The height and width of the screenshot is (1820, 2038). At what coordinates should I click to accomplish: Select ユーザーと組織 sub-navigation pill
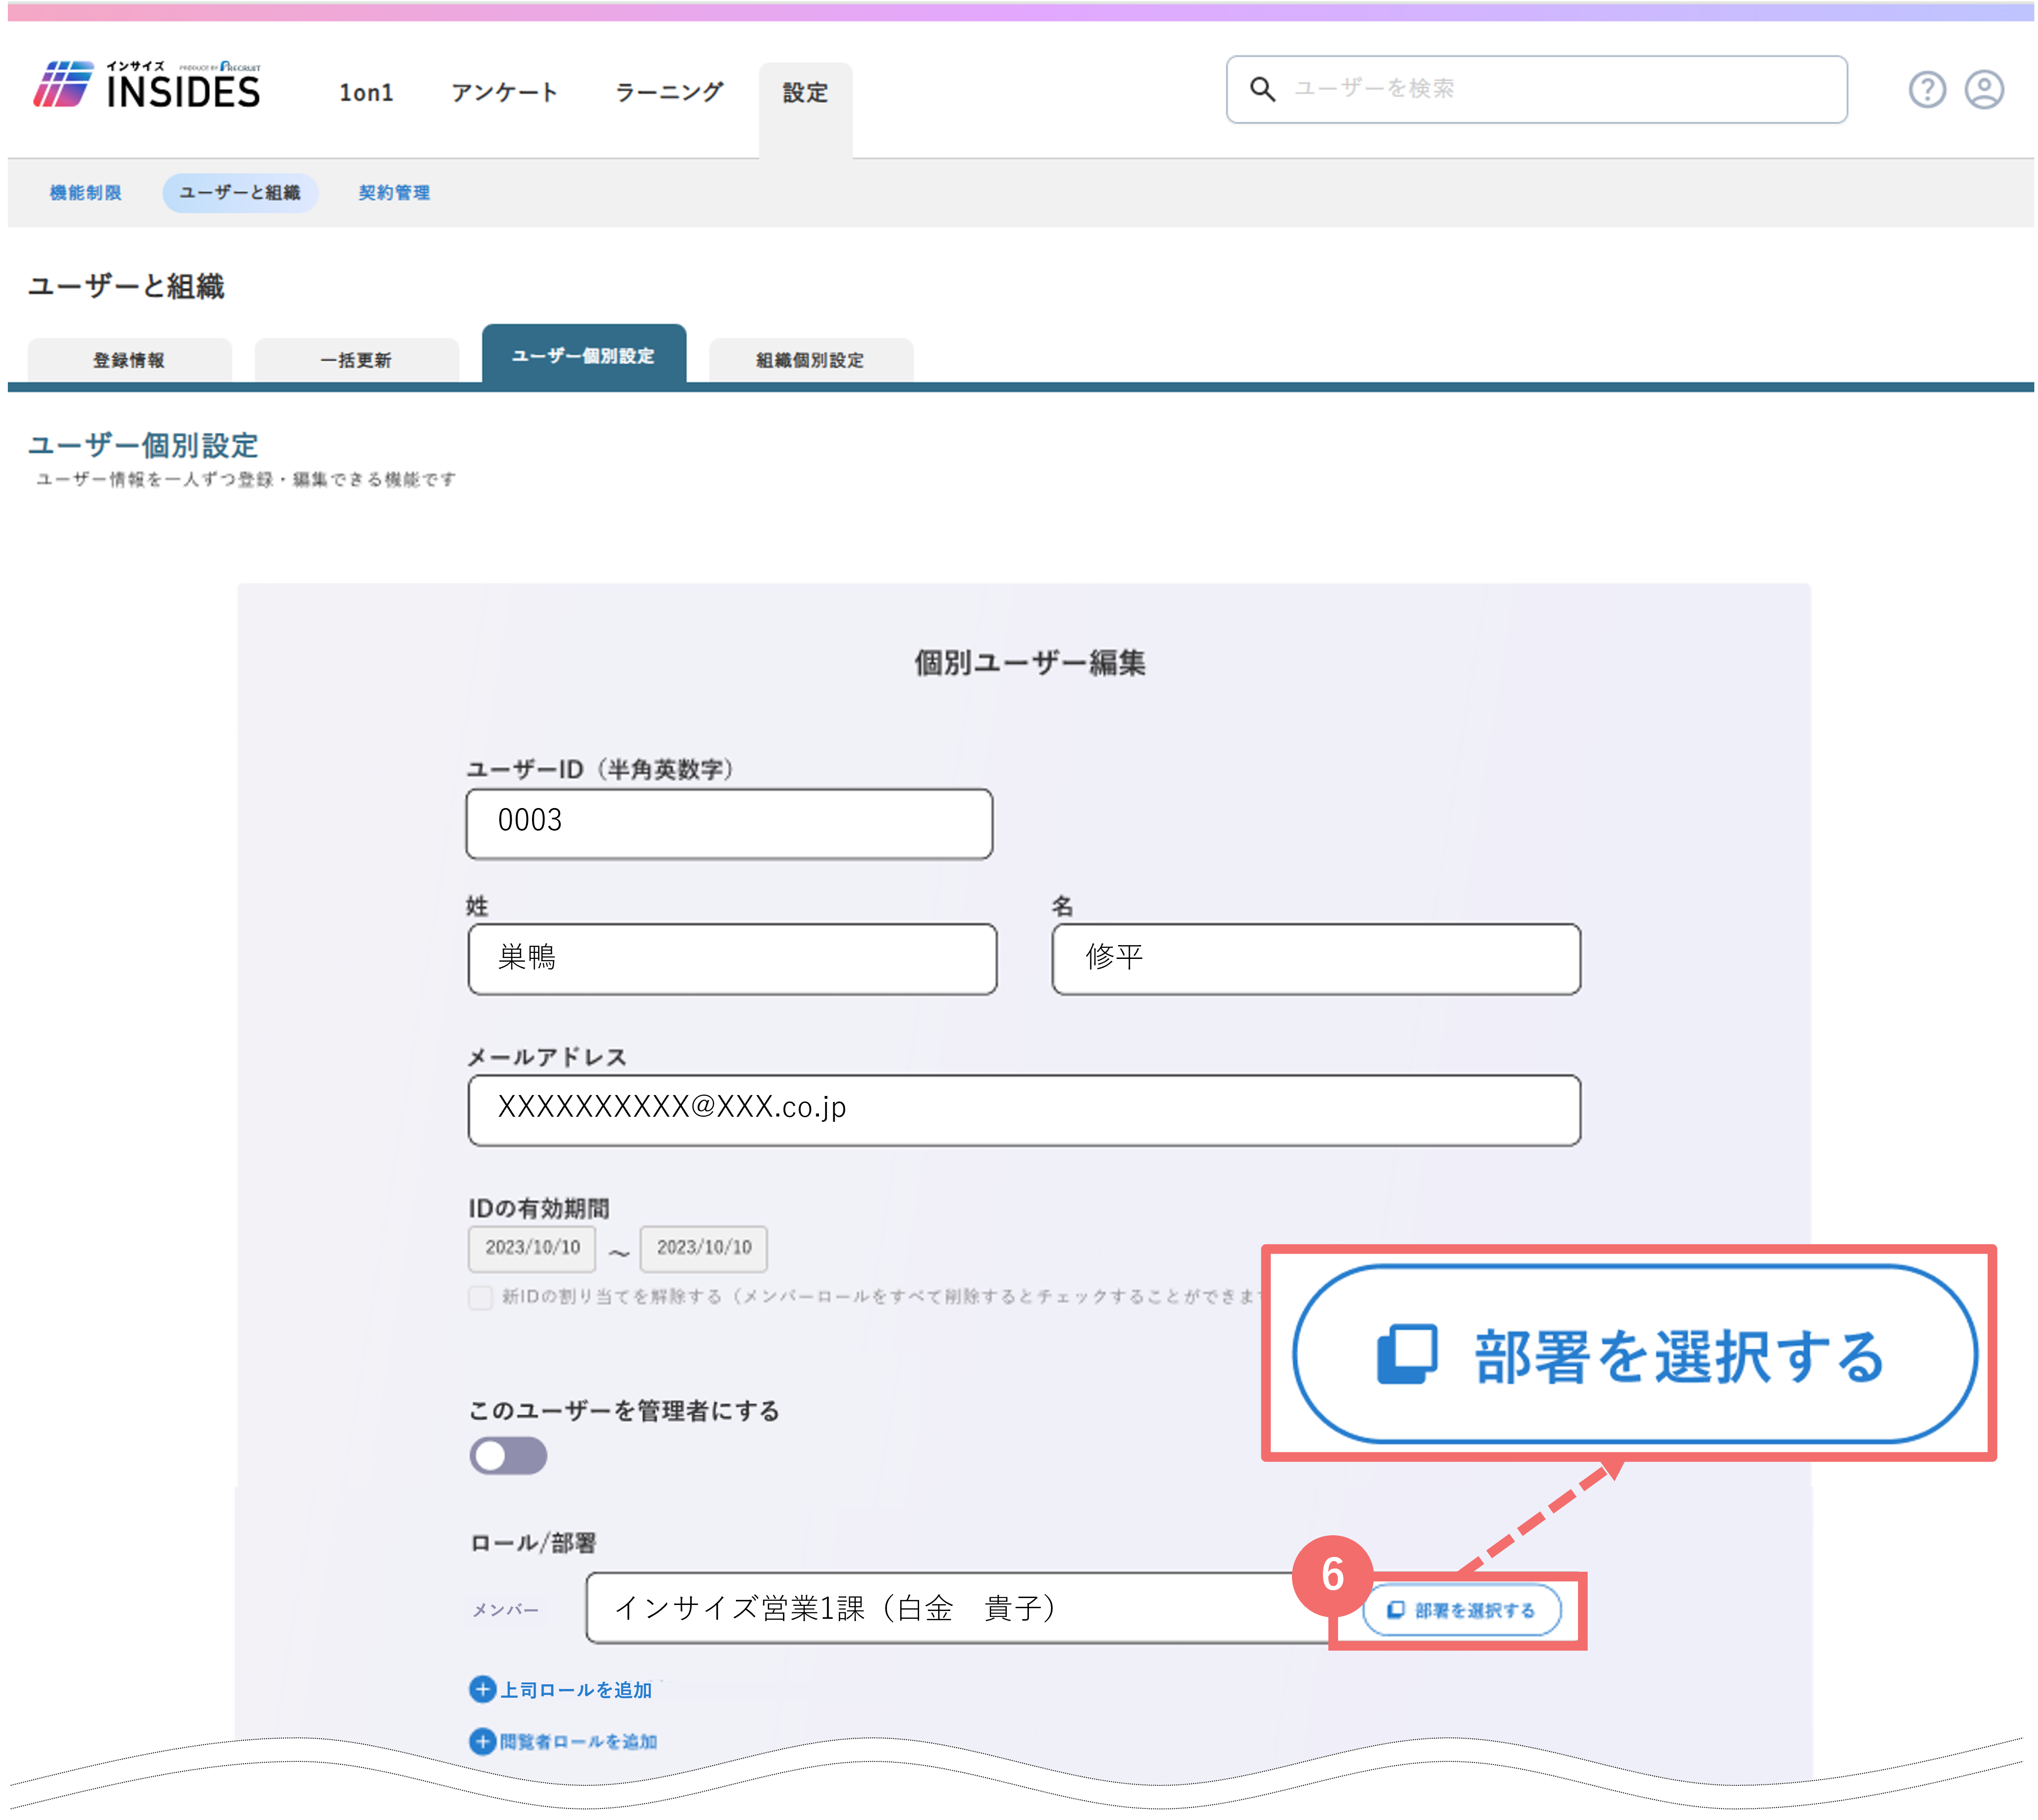[x=240, y=193]
